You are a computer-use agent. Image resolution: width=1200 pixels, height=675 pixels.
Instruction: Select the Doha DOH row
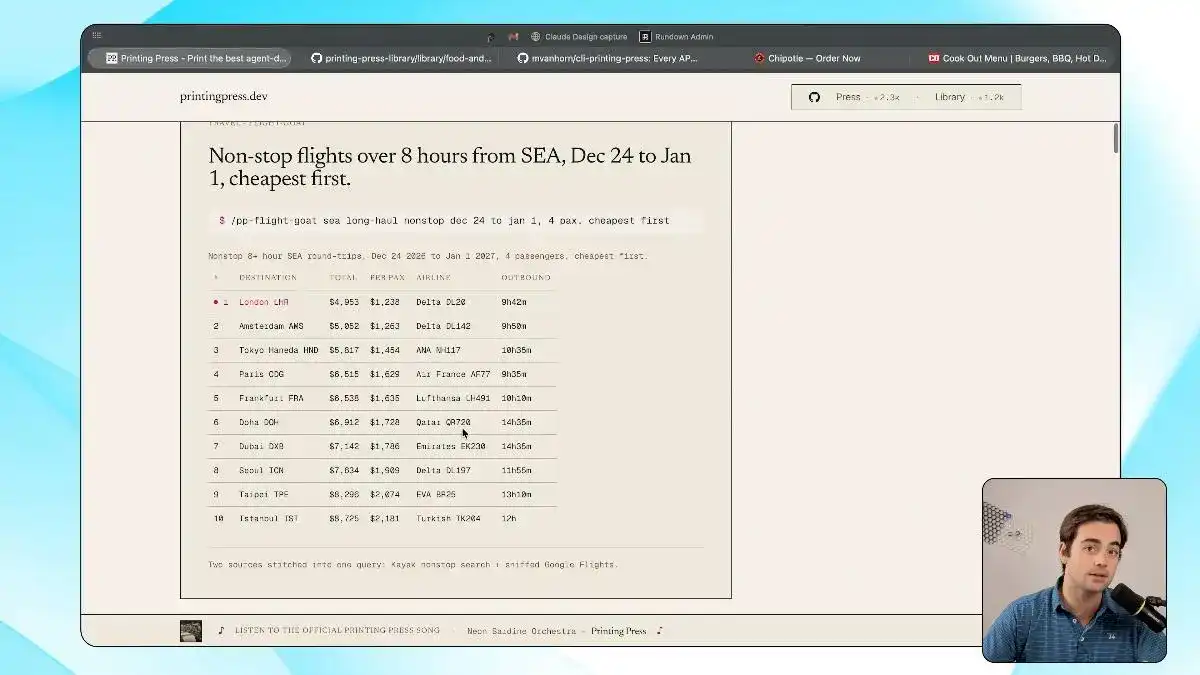pyautogui.click(x=382, y=422)
